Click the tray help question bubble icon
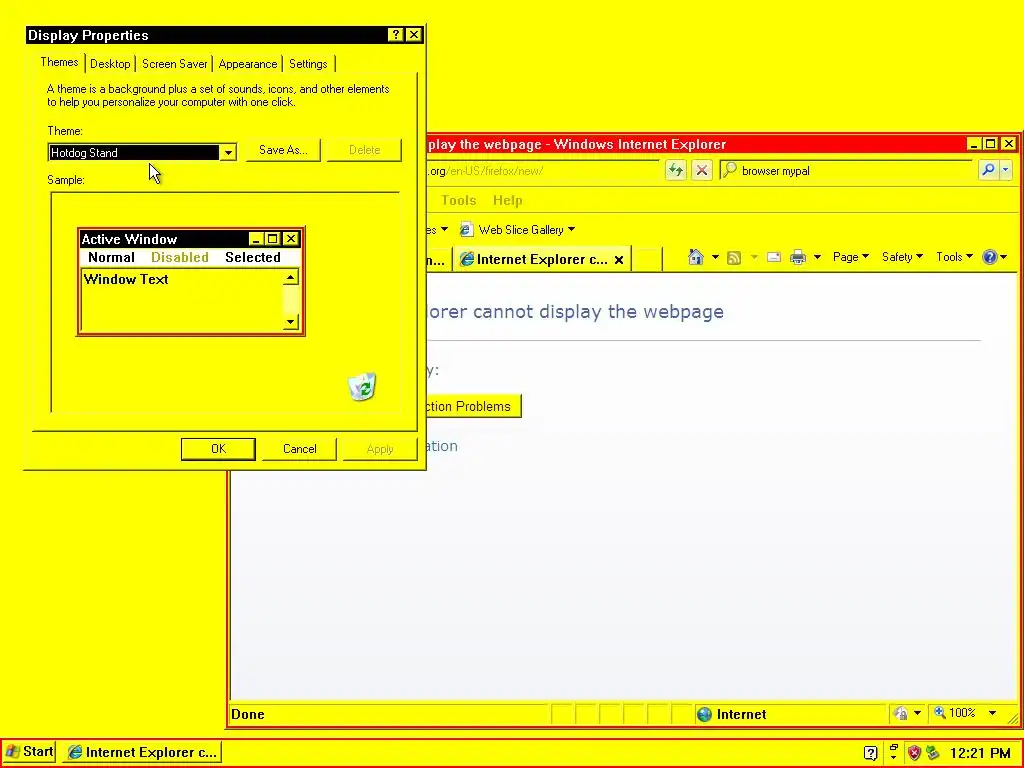 click(871, 753)
